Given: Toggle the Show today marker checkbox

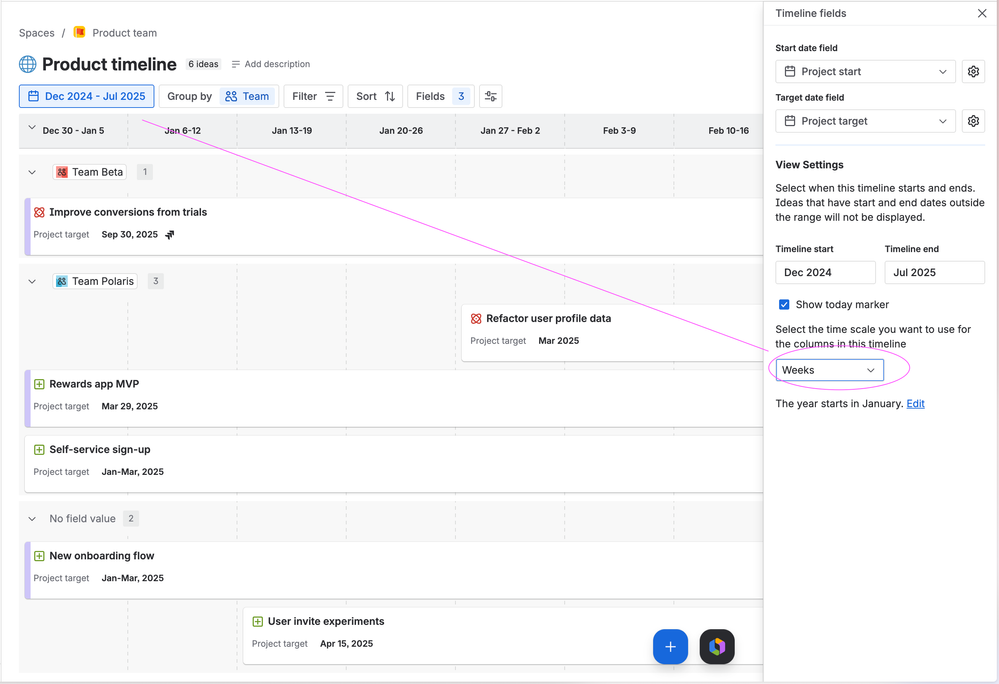Looking at the screenshot, I should click(x=784, y=304).
